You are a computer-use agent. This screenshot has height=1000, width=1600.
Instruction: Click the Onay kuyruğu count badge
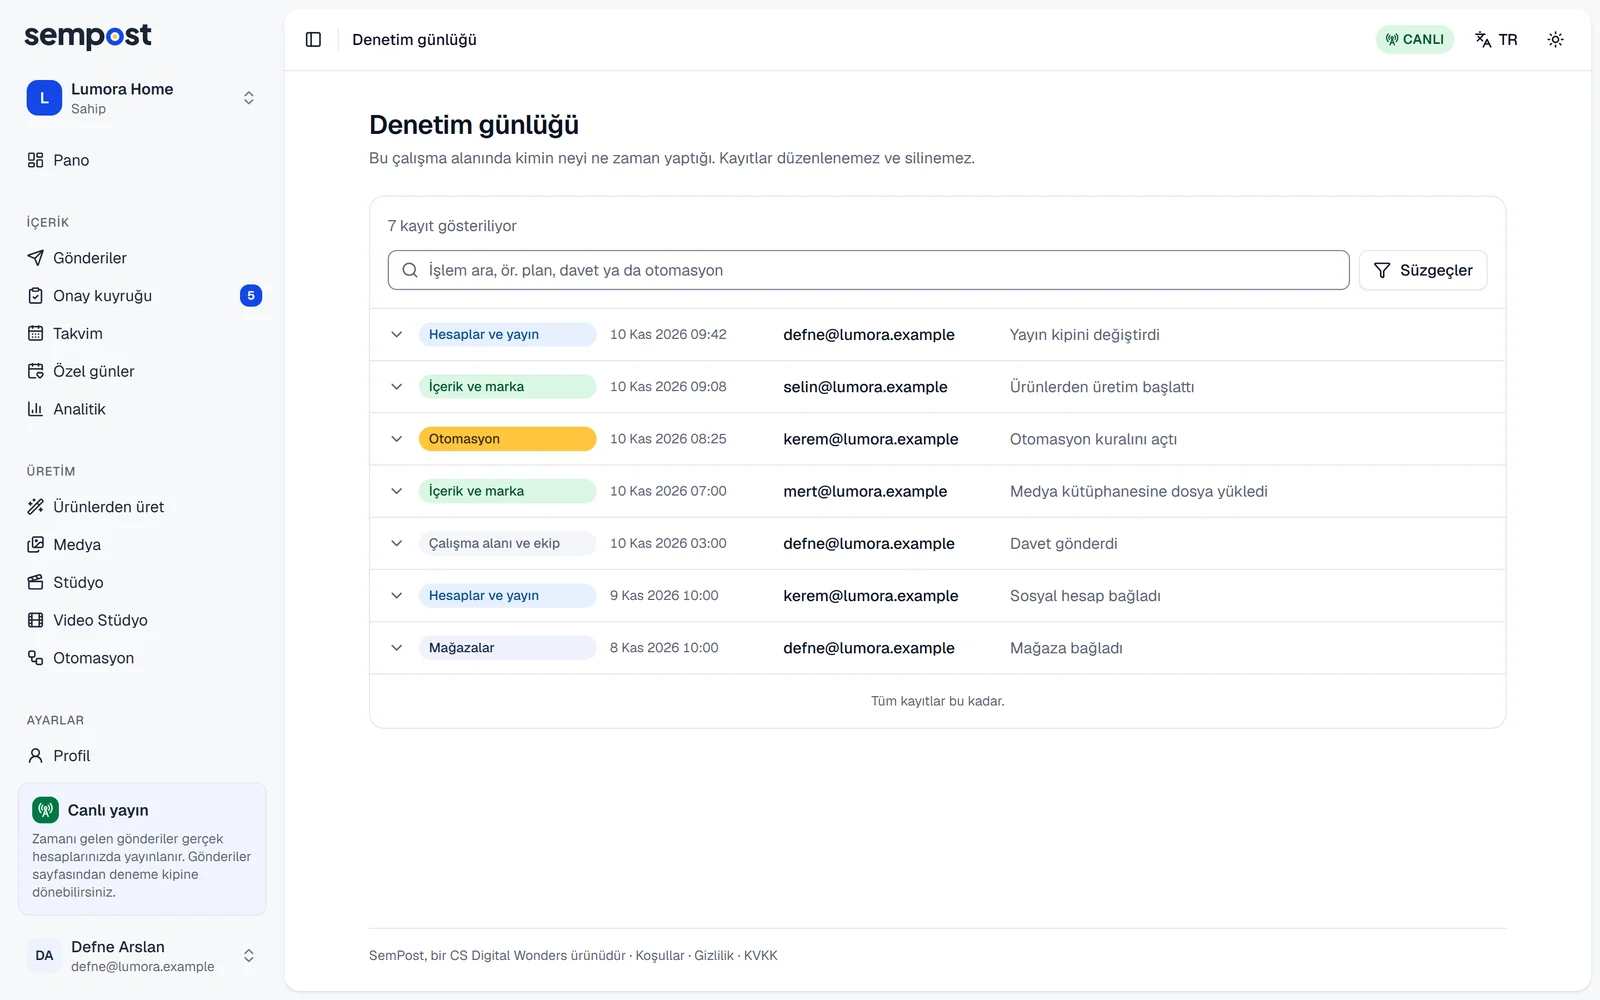click(x=251, y=296)
